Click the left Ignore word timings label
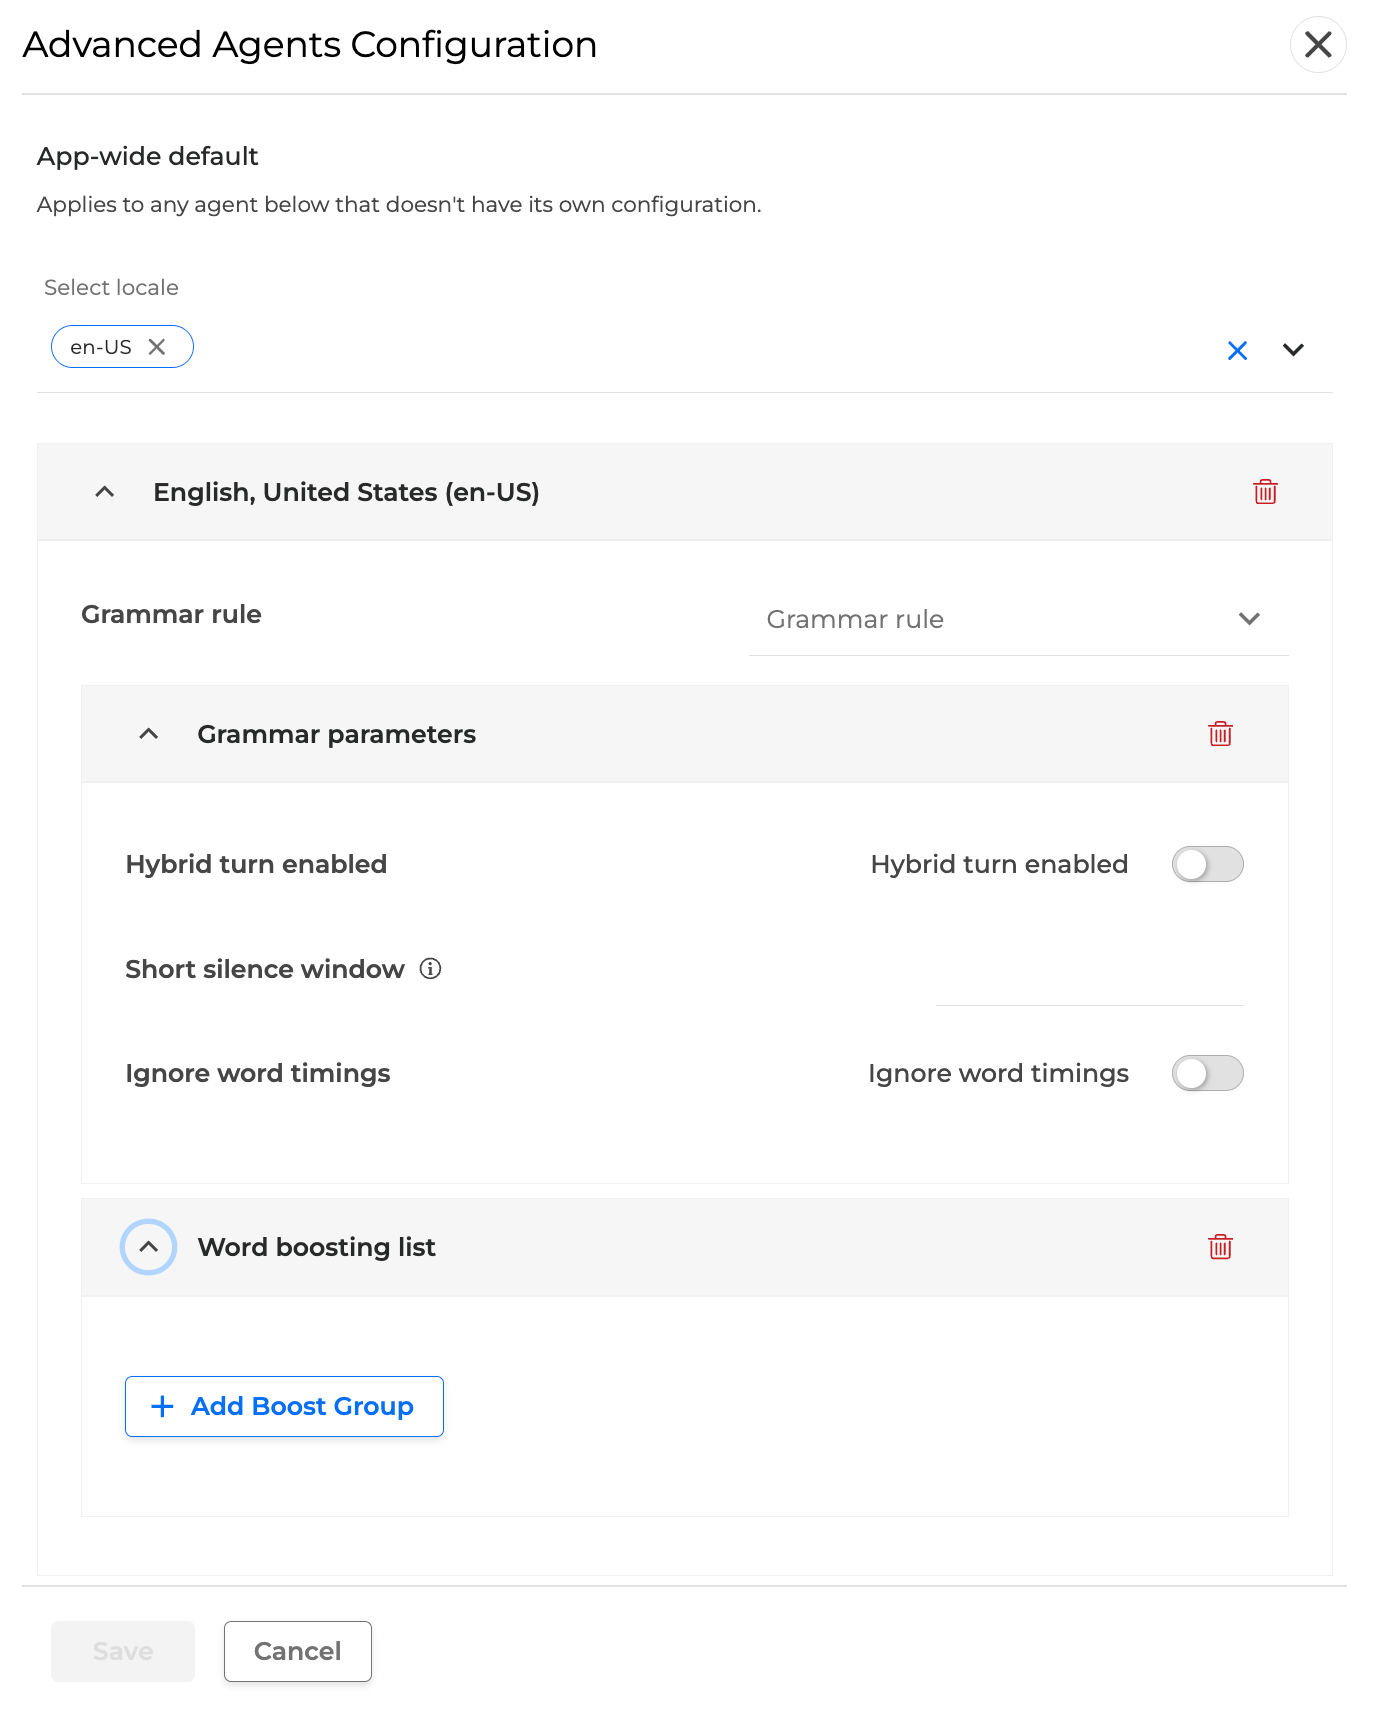The image size is (1374, 1716). point(258,1073)
